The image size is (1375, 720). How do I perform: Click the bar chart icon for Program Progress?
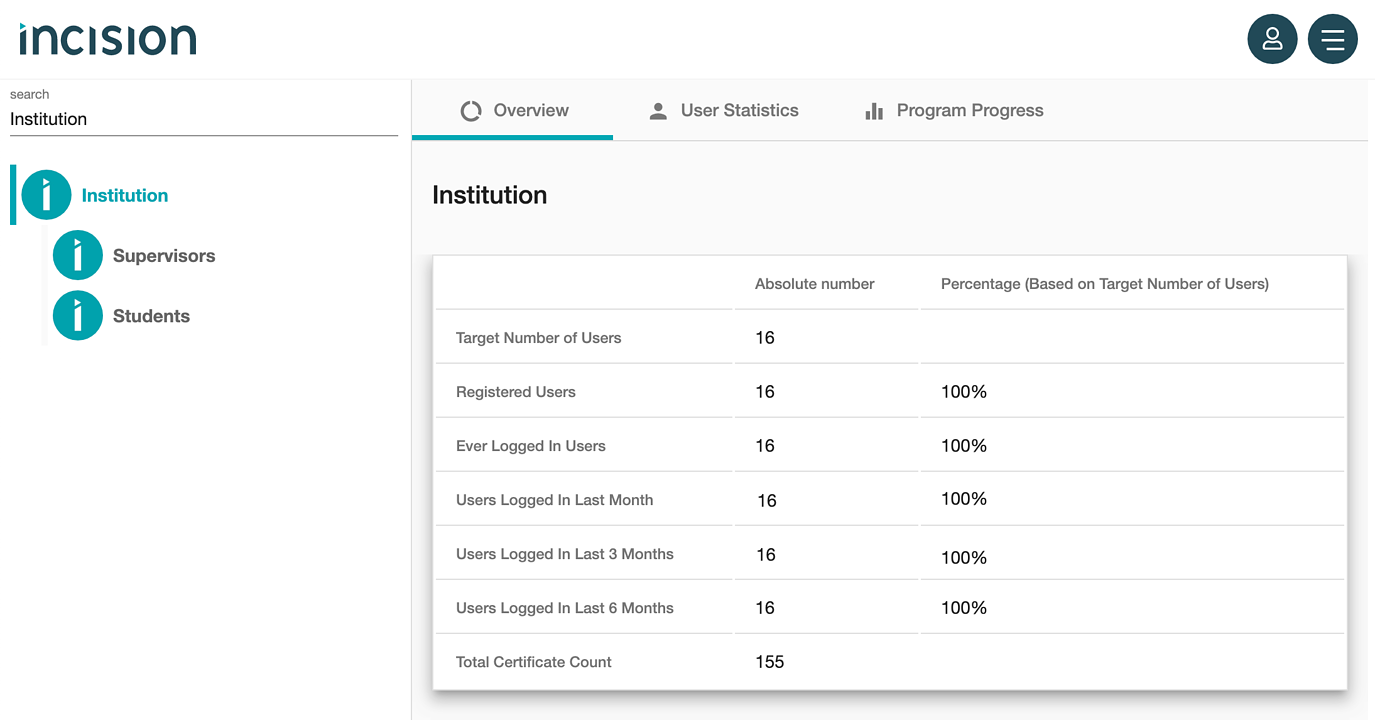(874, 111)
